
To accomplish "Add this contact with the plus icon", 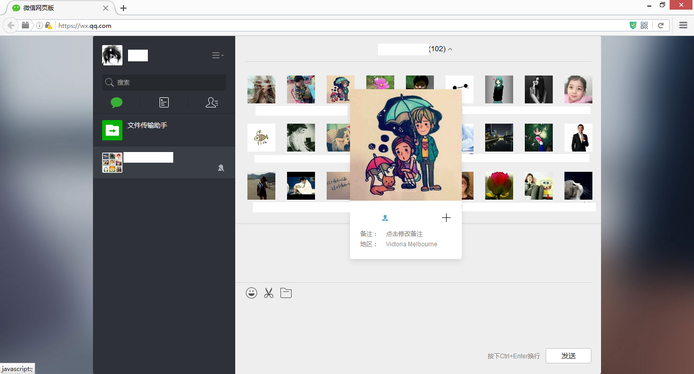I will click(446, 217).
